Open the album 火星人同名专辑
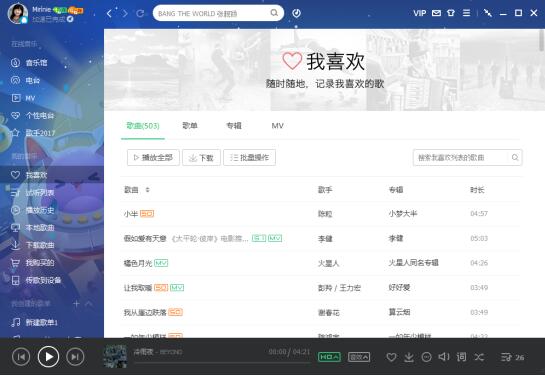The image size is (545, 376). tap(413, 263)
